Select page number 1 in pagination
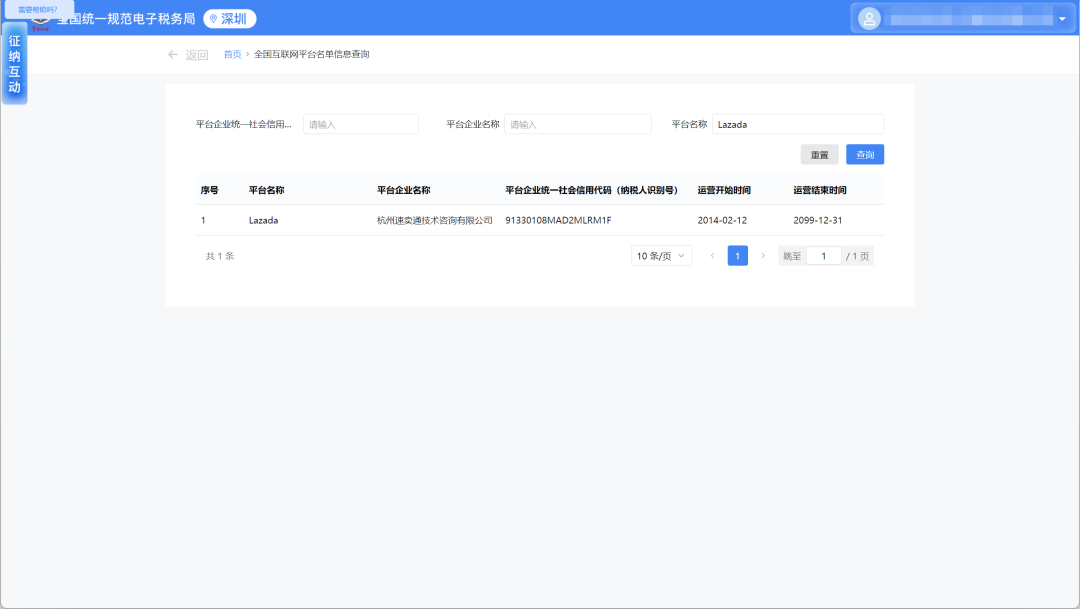The image size is (1080, 609). [x=737, y=256]
